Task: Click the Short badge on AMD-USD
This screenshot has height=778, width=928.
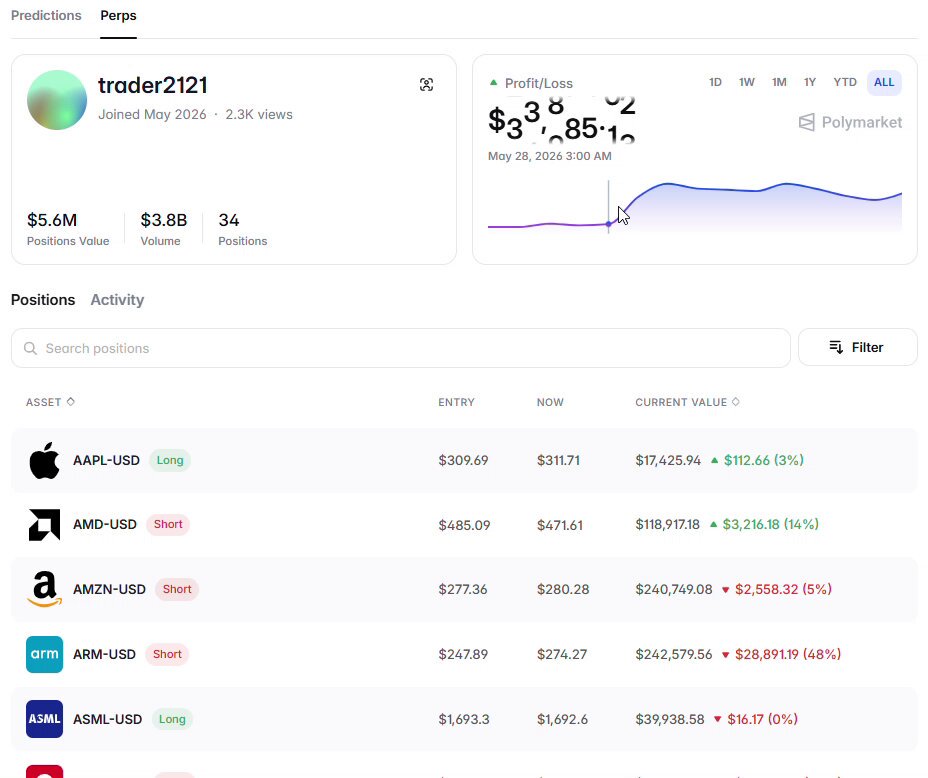Action: point(168,525)
